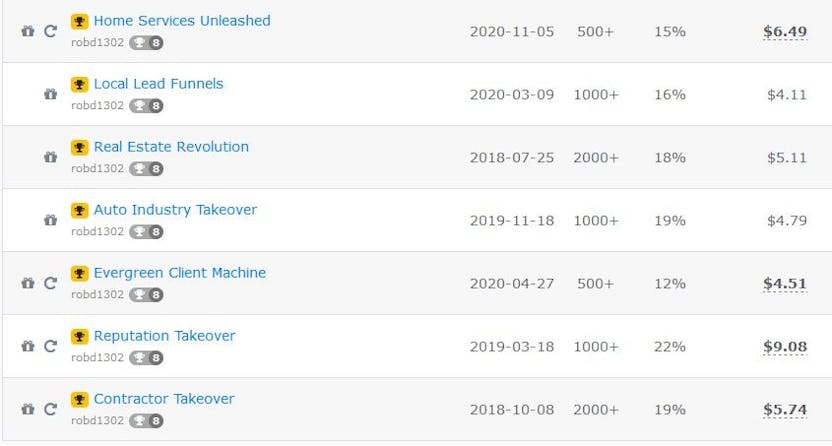This screenshot has width=832, height=446.
Task: Click the badge next to robd1302 under Auto Industry Takeover
Action: (147, 232)
